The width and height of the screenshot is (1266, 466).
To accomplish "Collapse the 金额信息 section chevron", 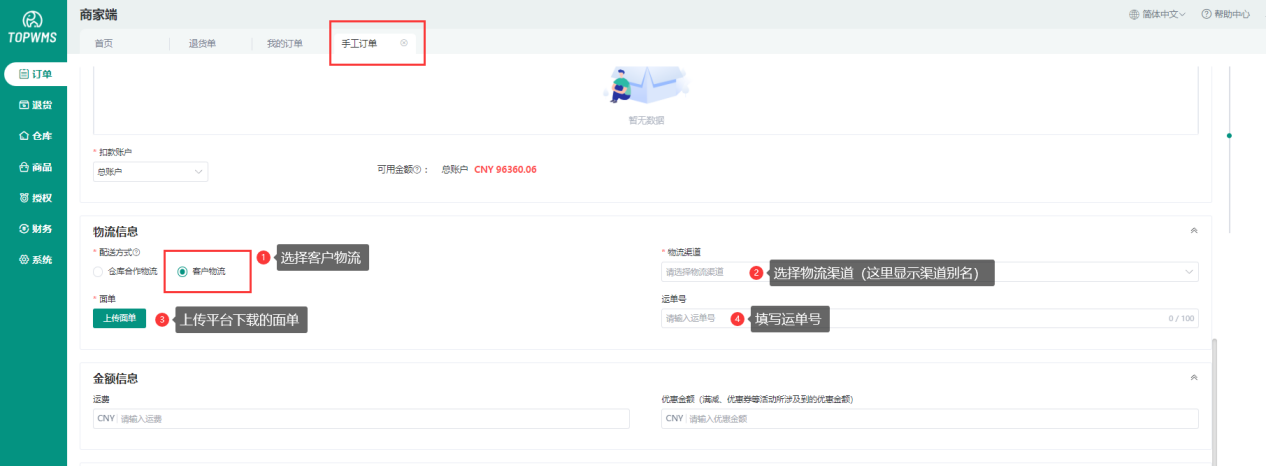I will (x=1193, y=378).
